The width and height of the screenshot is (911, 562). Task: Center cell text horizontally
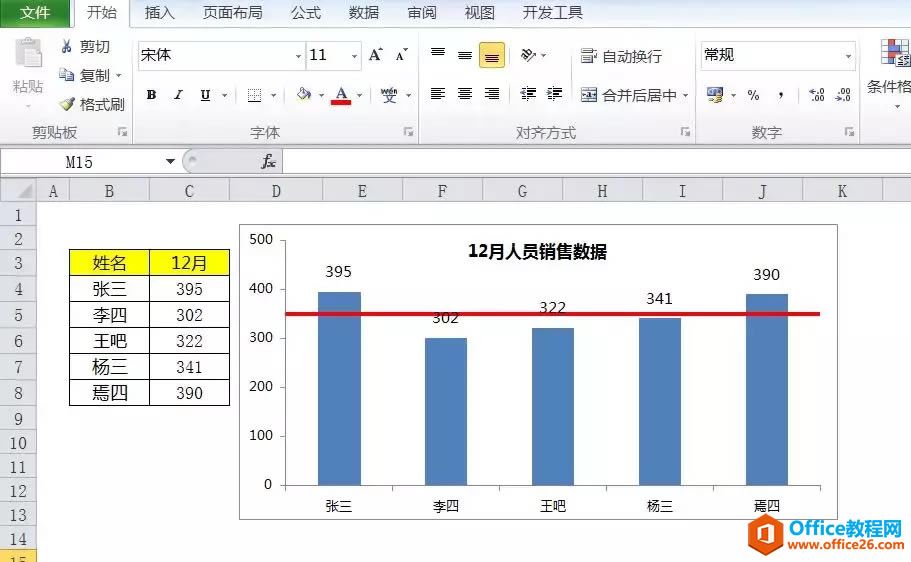(x=465, y=94)
